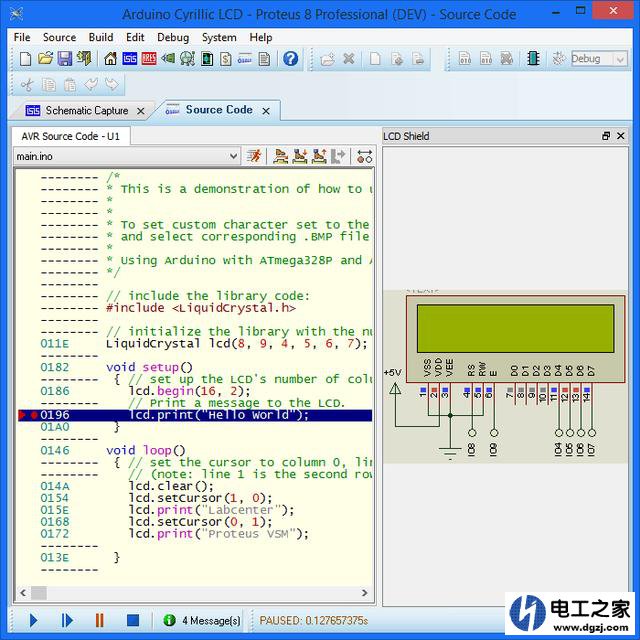
Task: Click the Close Project icon
Action: click(x=84, y=59)
